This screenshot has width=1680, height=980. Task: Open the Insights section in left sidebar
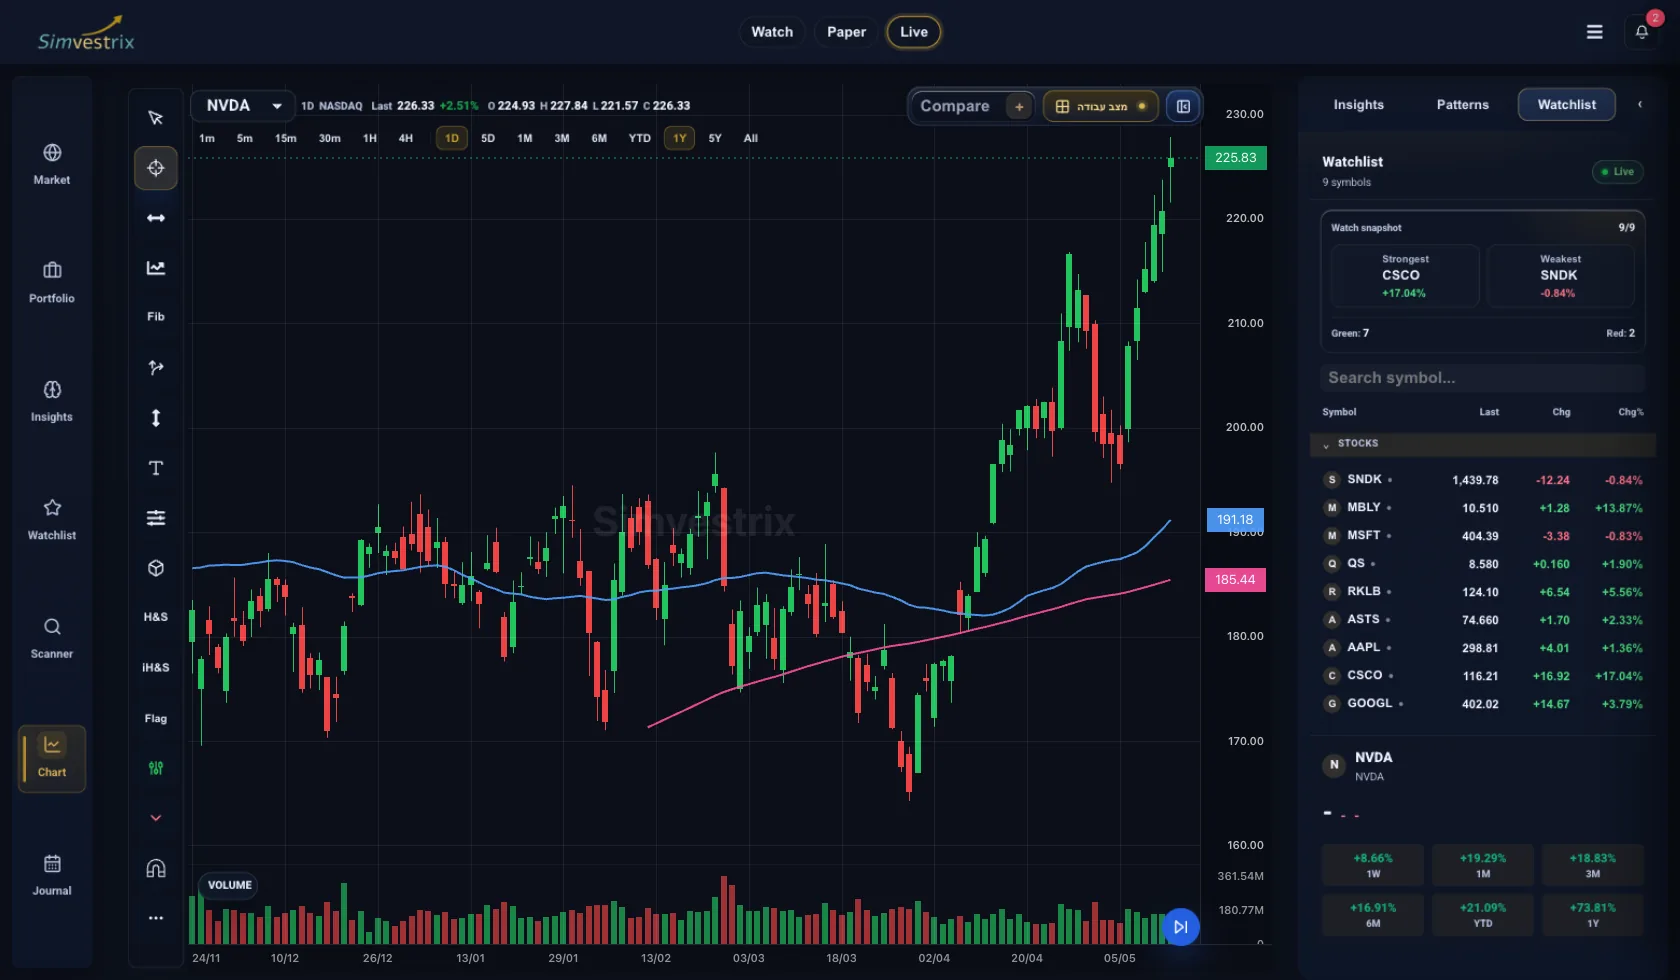tap(52, 401)
